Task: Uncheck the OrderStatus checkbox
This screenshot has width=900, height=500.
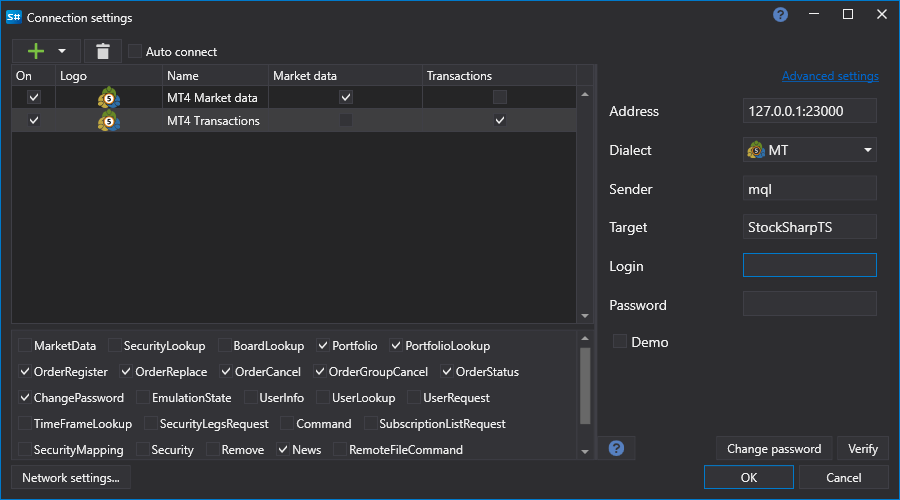Action: [447, 371]
